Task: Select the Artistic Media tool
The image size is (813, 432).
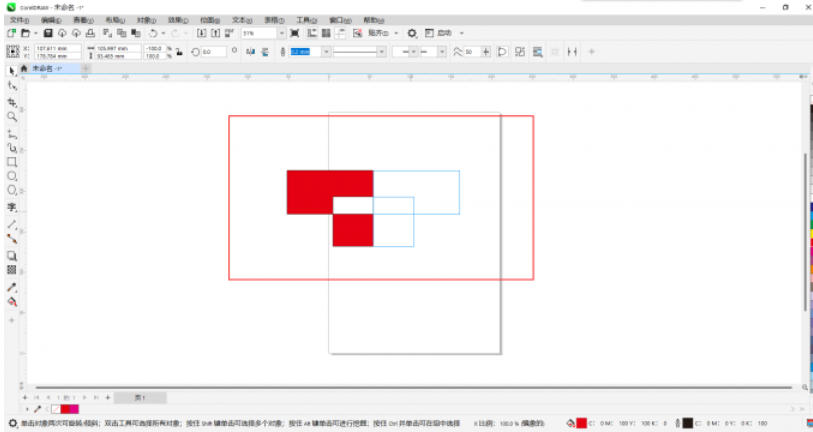Action: coord(12,148)
